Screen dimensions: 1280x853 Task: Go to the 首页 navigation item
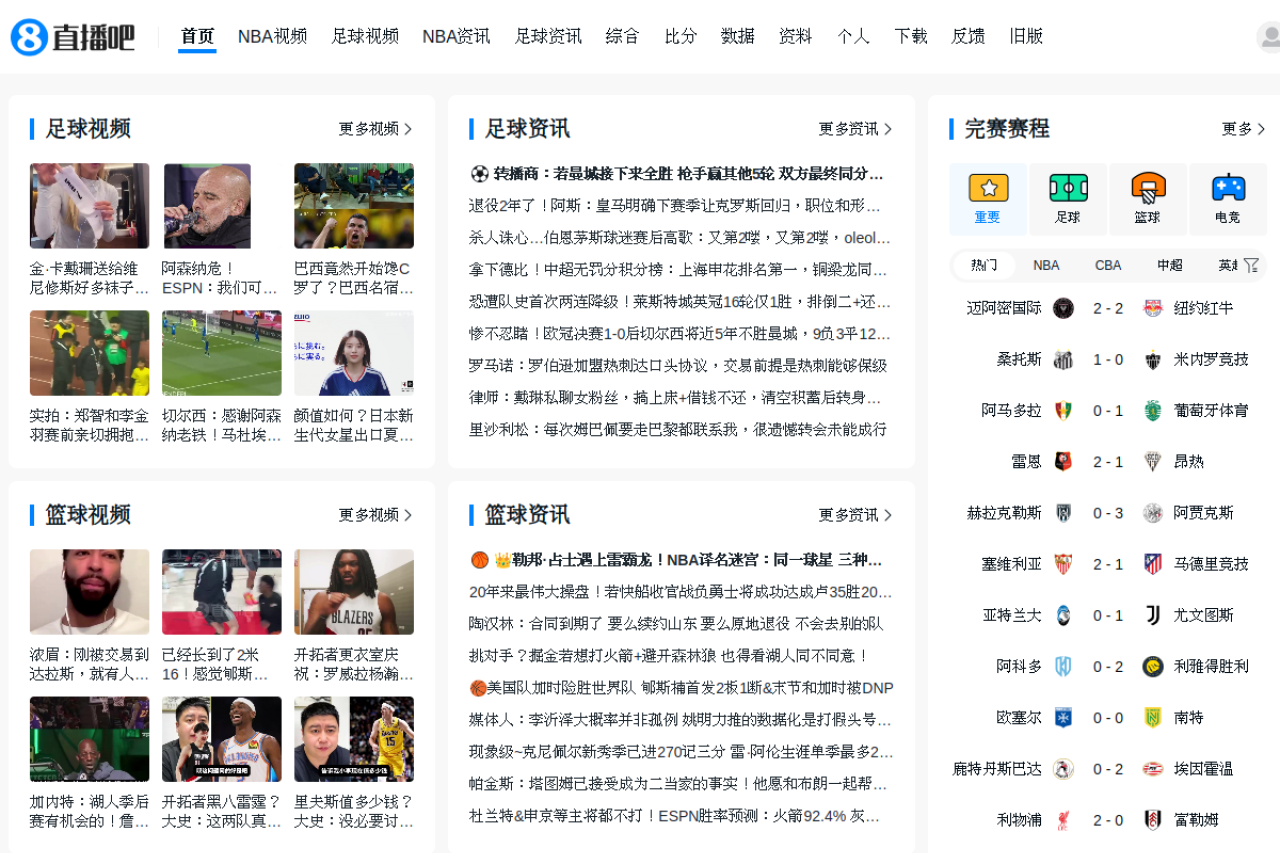197,37
